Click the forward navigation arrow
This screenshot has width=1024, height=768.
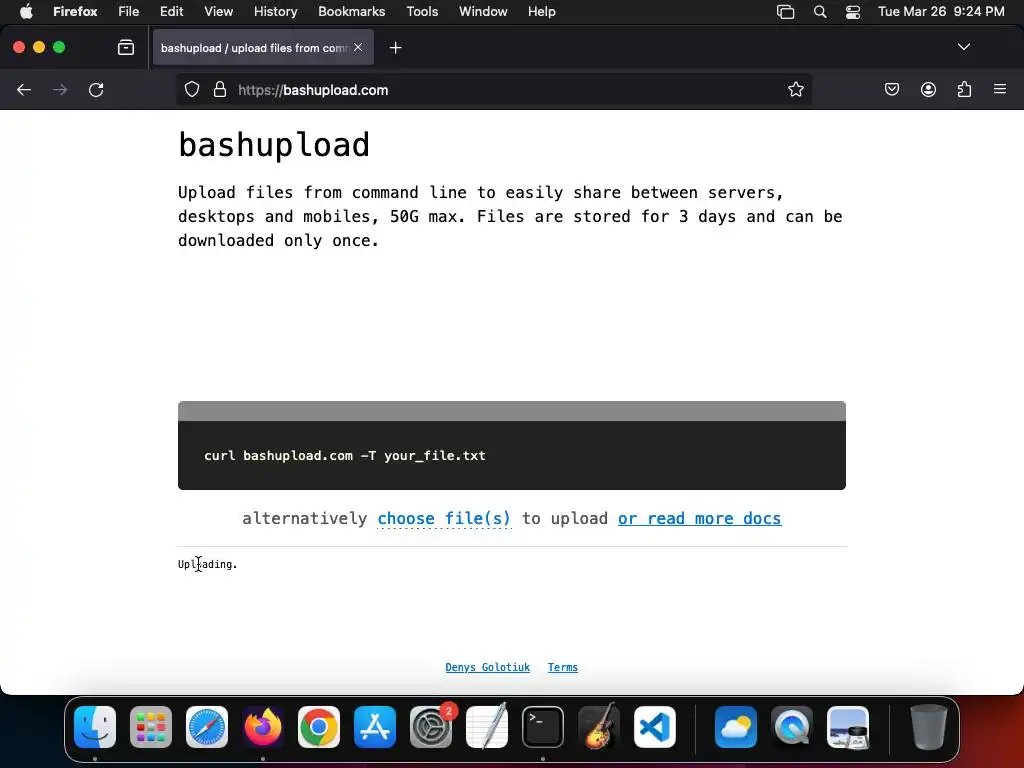tap(60, 90)
